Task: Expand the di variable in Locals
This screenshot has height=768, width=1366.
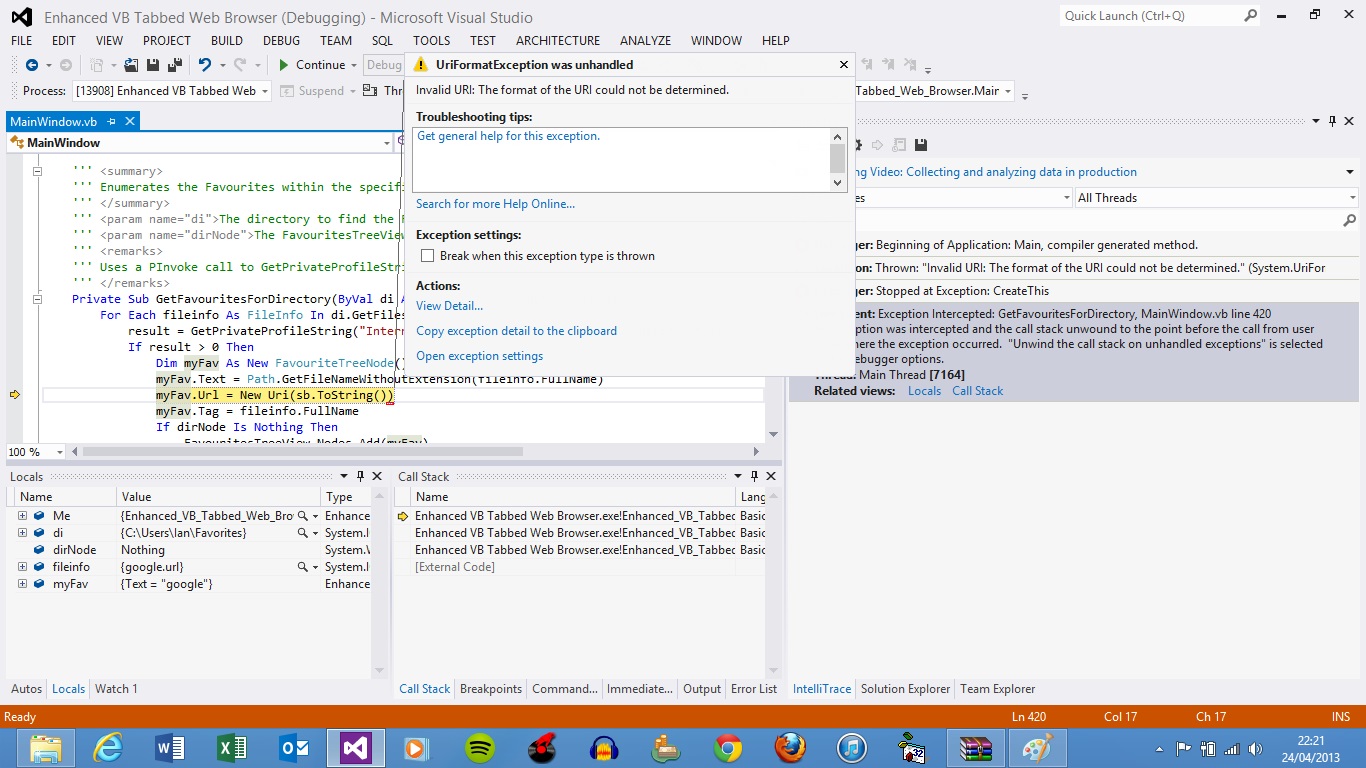Action: coord(22,533)
